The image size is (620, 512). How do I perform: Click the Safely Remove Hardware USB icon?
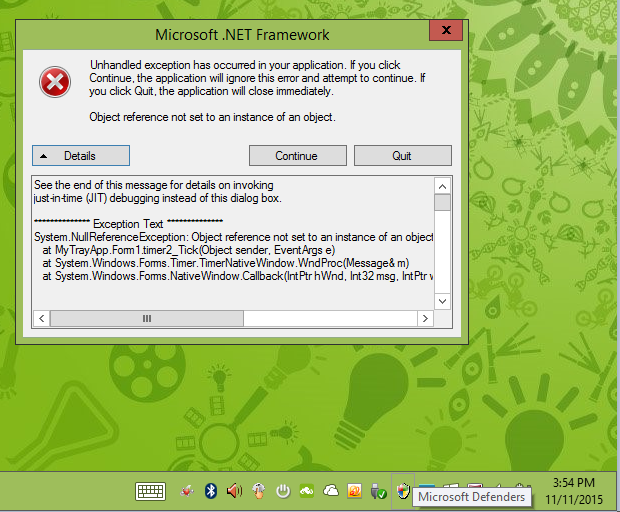tap(378, 491)
